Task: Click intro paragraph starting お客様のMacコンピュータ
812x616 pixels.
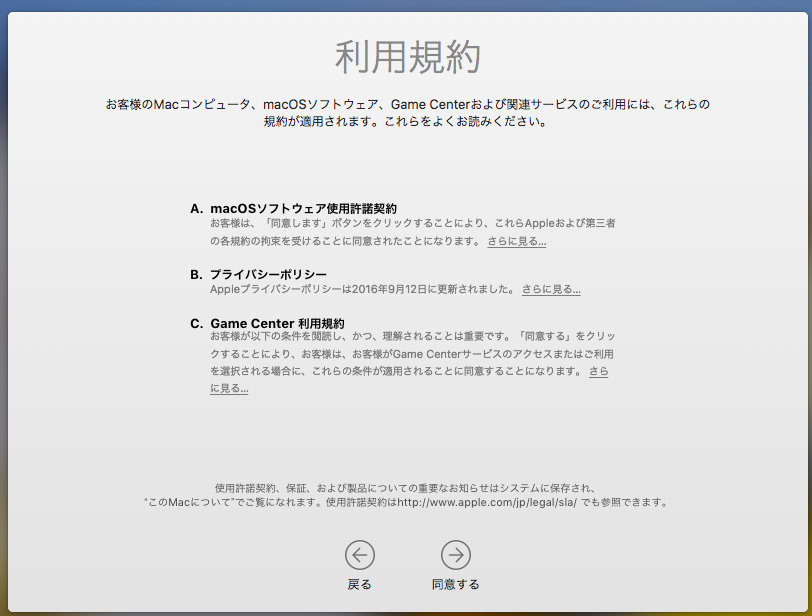Action: [x=408, y=113]
